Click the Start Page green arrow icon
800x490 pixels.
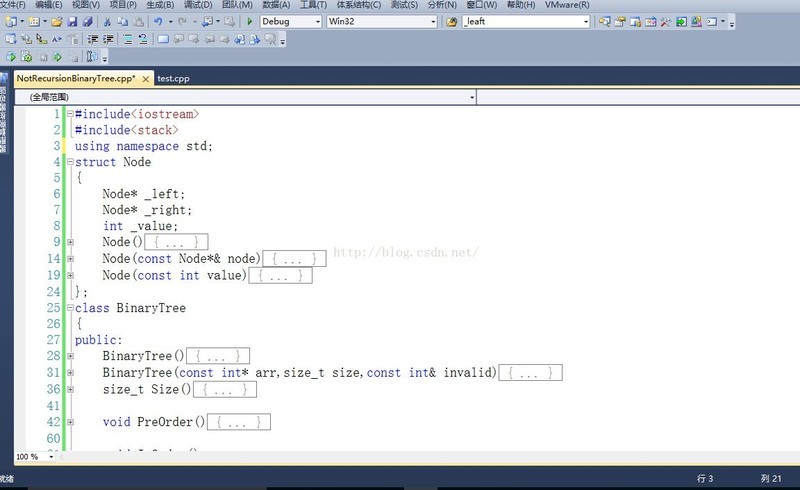pyautogui.click(x=681, y=21)
